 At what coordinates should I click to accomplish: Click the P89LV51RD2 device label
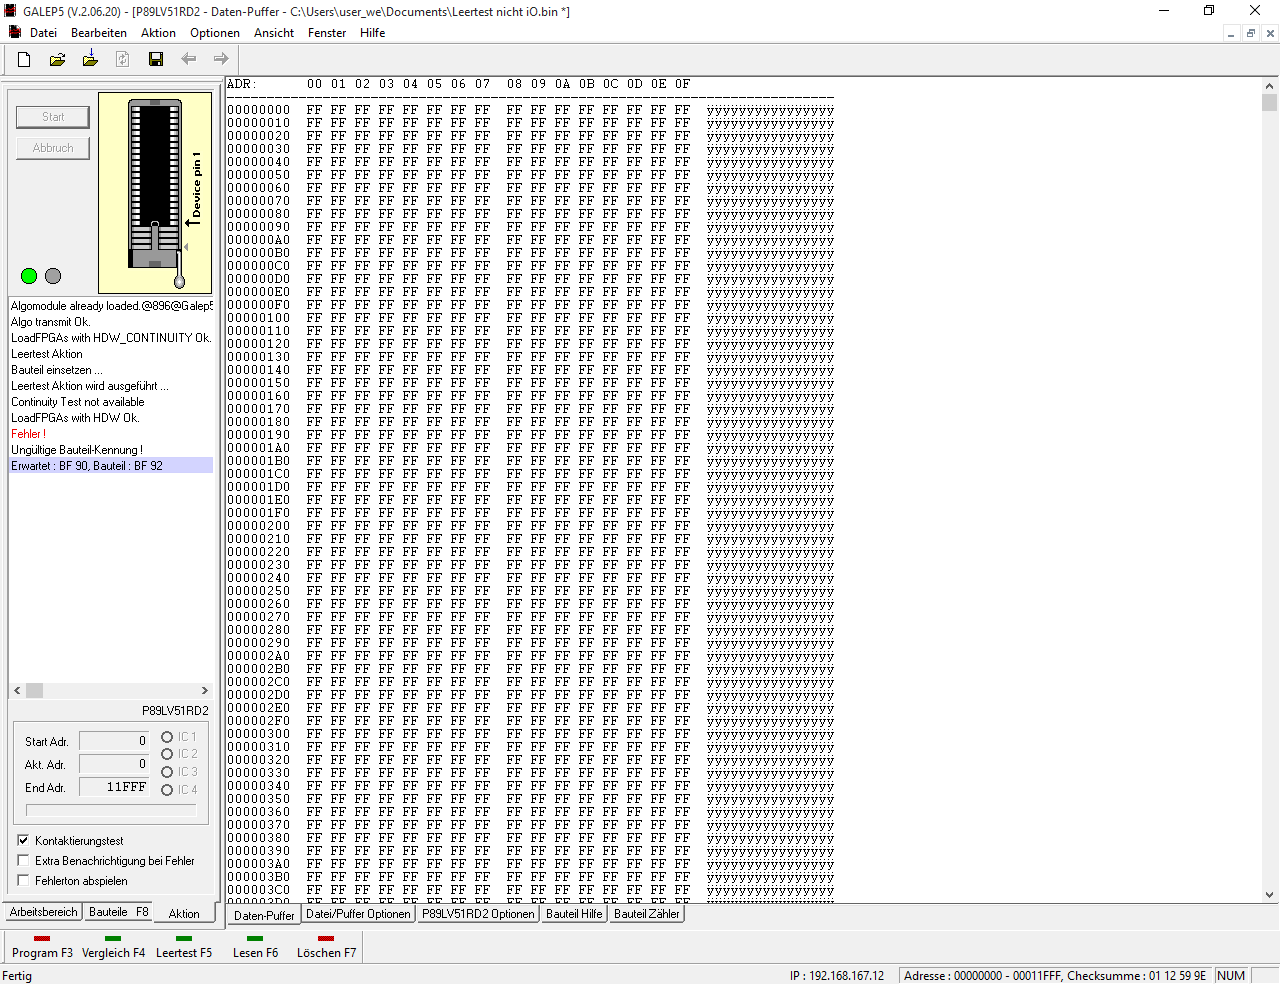(175, 711)
